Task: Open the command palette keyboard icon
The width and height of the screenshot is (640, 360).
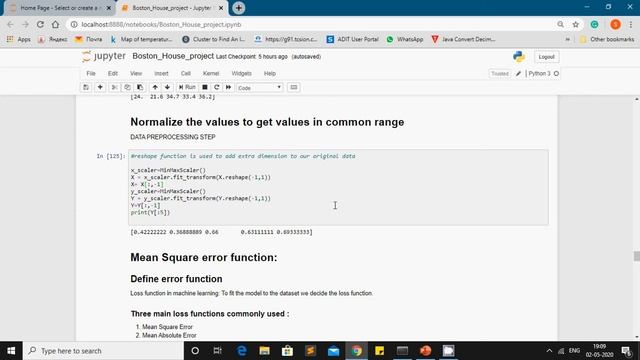Action: click(x=293, y=87)
